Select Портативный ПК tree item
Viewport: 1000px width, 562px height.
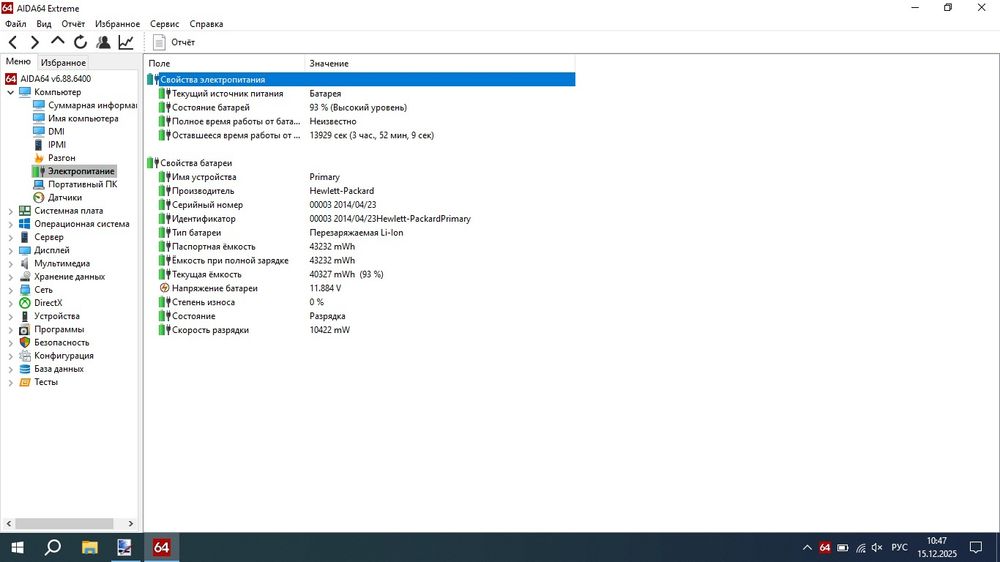coord(82,184)
